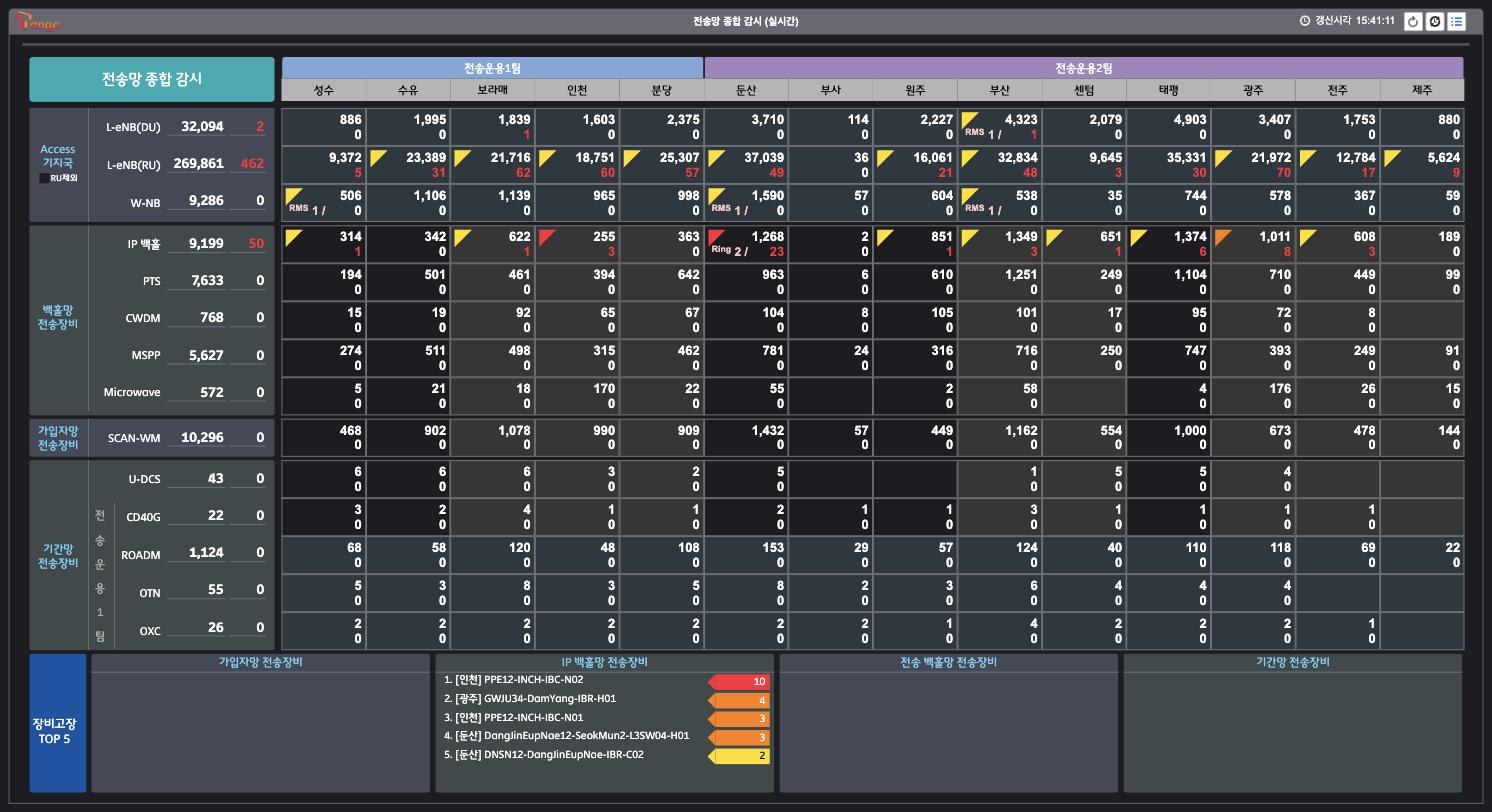Screen dimensions: 1492x812
Task: Click the ROADM total value 1,124
Action: coord(207,552)
